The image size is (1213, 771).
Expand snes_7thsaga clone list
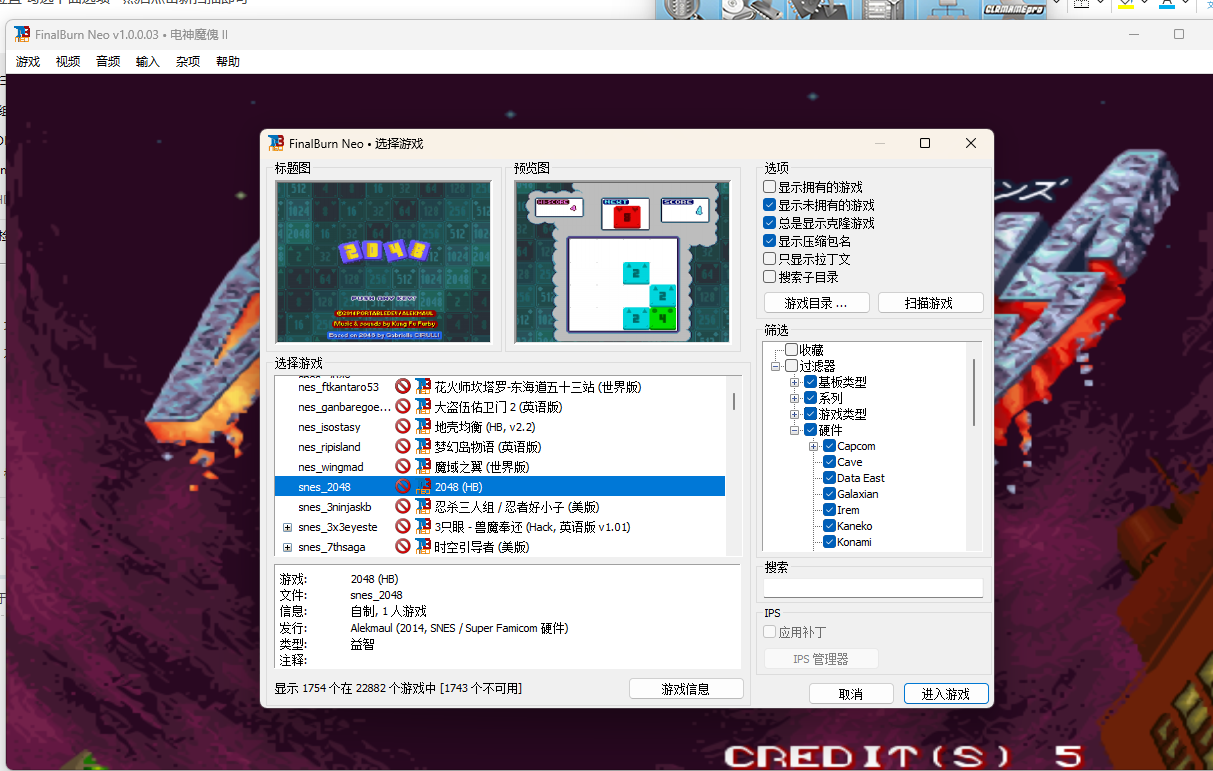[x=287, y=547]
